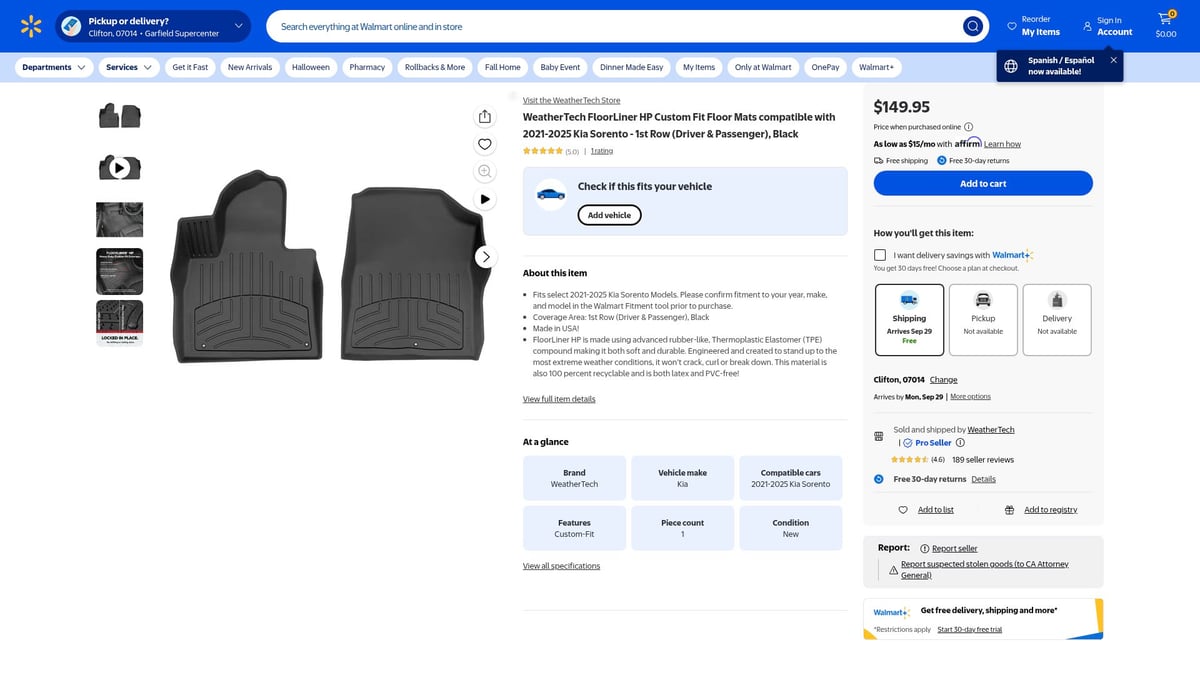The height and width of the screenshot is (675, 1200).
Task: Select the Locked in Place thumbnail
Action: click(x=119, y=323)
